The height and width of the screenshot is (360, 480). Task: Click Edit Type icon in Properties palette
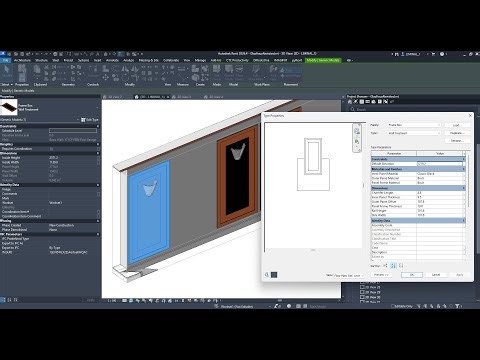(x=83, y=120)
